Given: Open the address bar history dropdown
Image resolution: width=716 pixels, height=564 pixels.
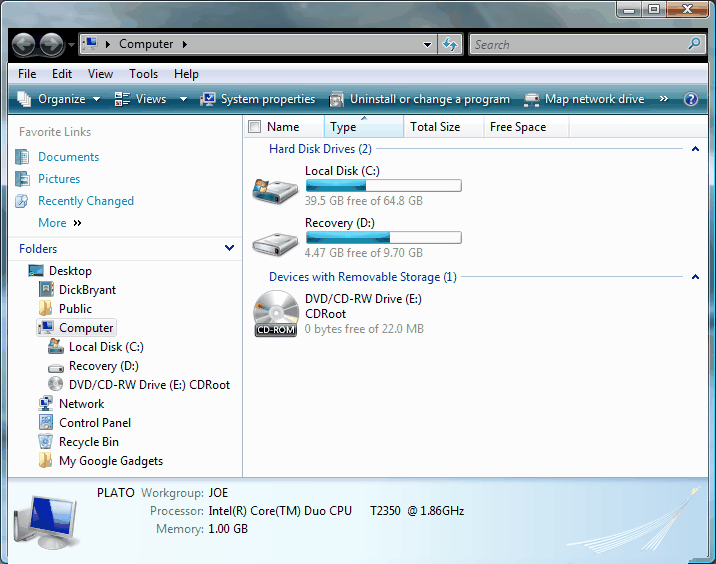Looking at the screenshot, I should point(427,44).
